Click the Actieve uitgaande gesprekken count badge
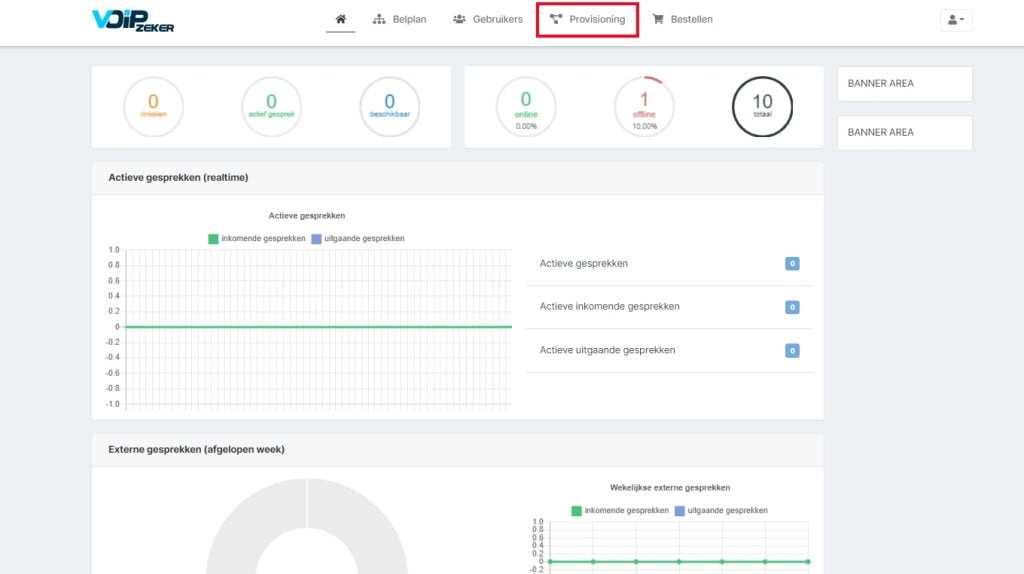This screenshot has width=1024, height=574. (x=792, y=351)
